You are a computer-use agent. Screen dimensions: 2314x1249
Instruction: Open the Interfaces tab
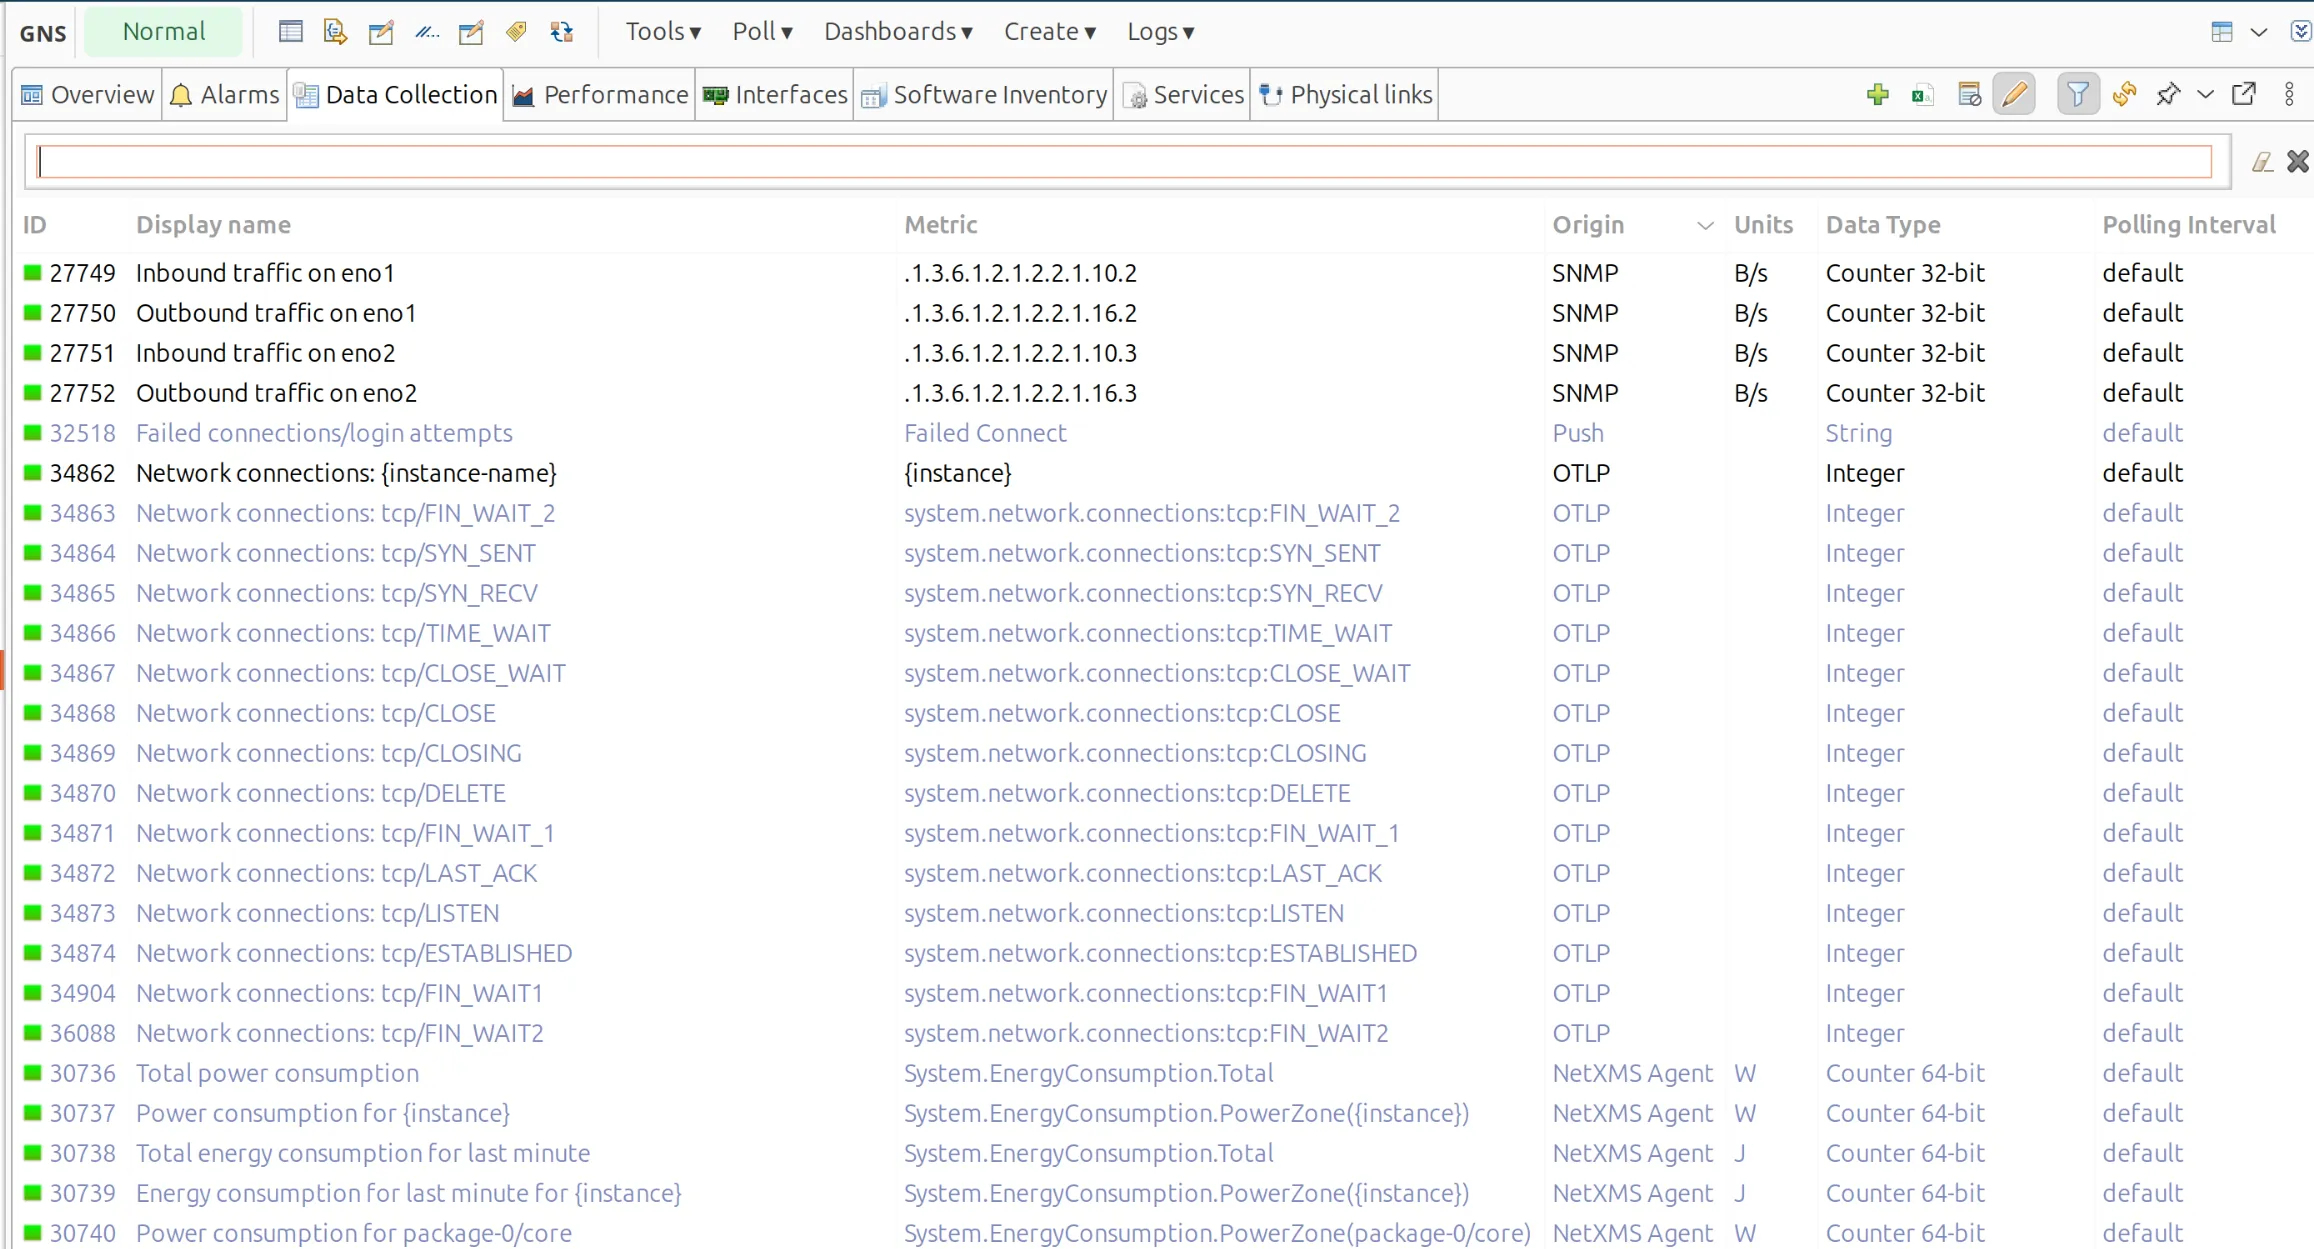tap(775, 95)
